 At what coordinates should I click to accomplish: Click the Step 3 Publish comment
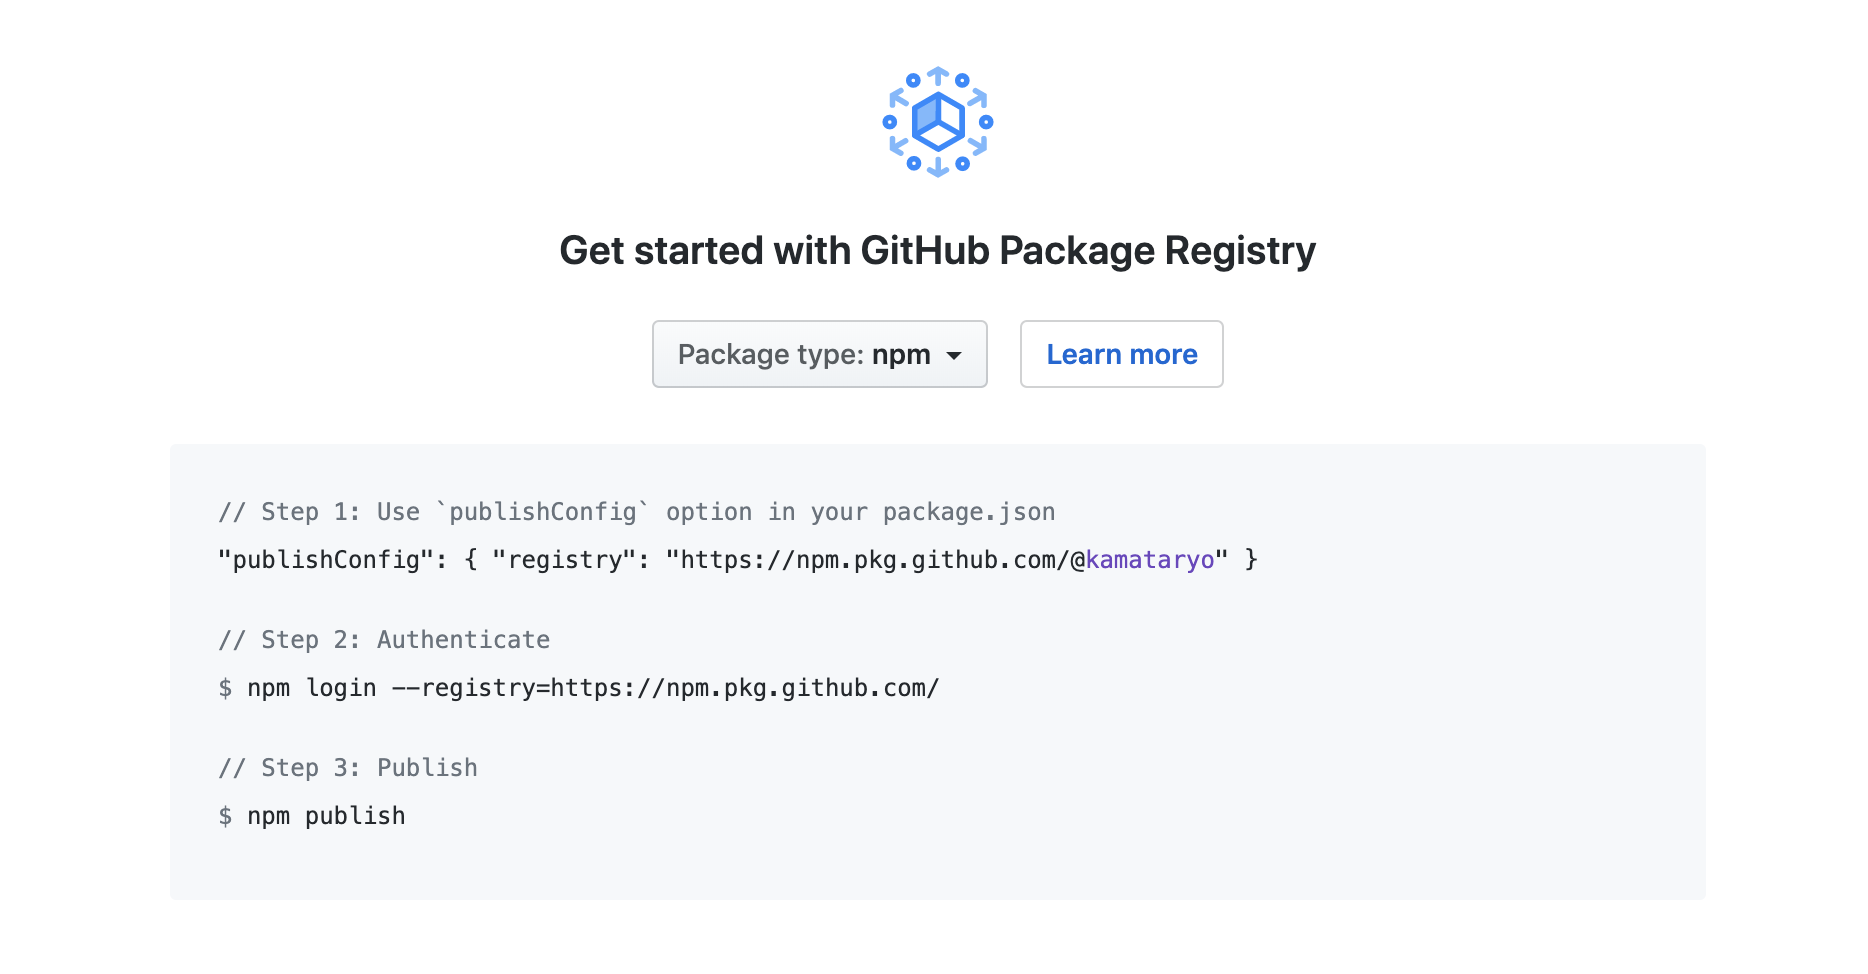pyautogui.click(x=348, y=767)
